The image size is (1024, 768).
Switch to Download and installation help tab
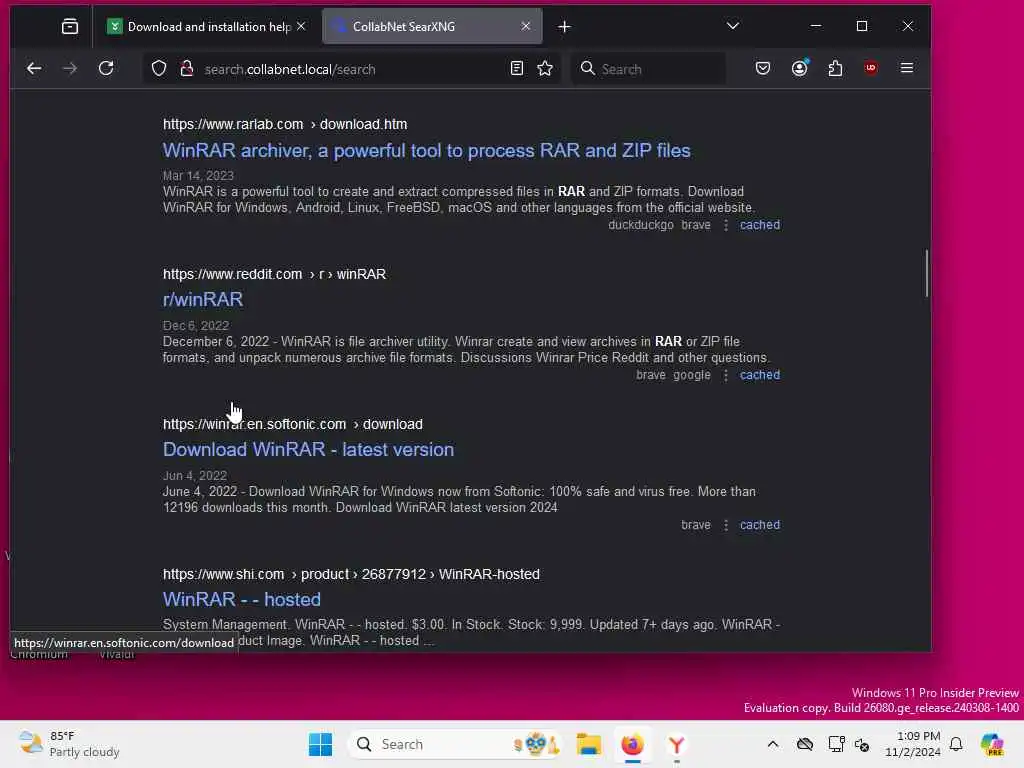[x=206, y=27]
